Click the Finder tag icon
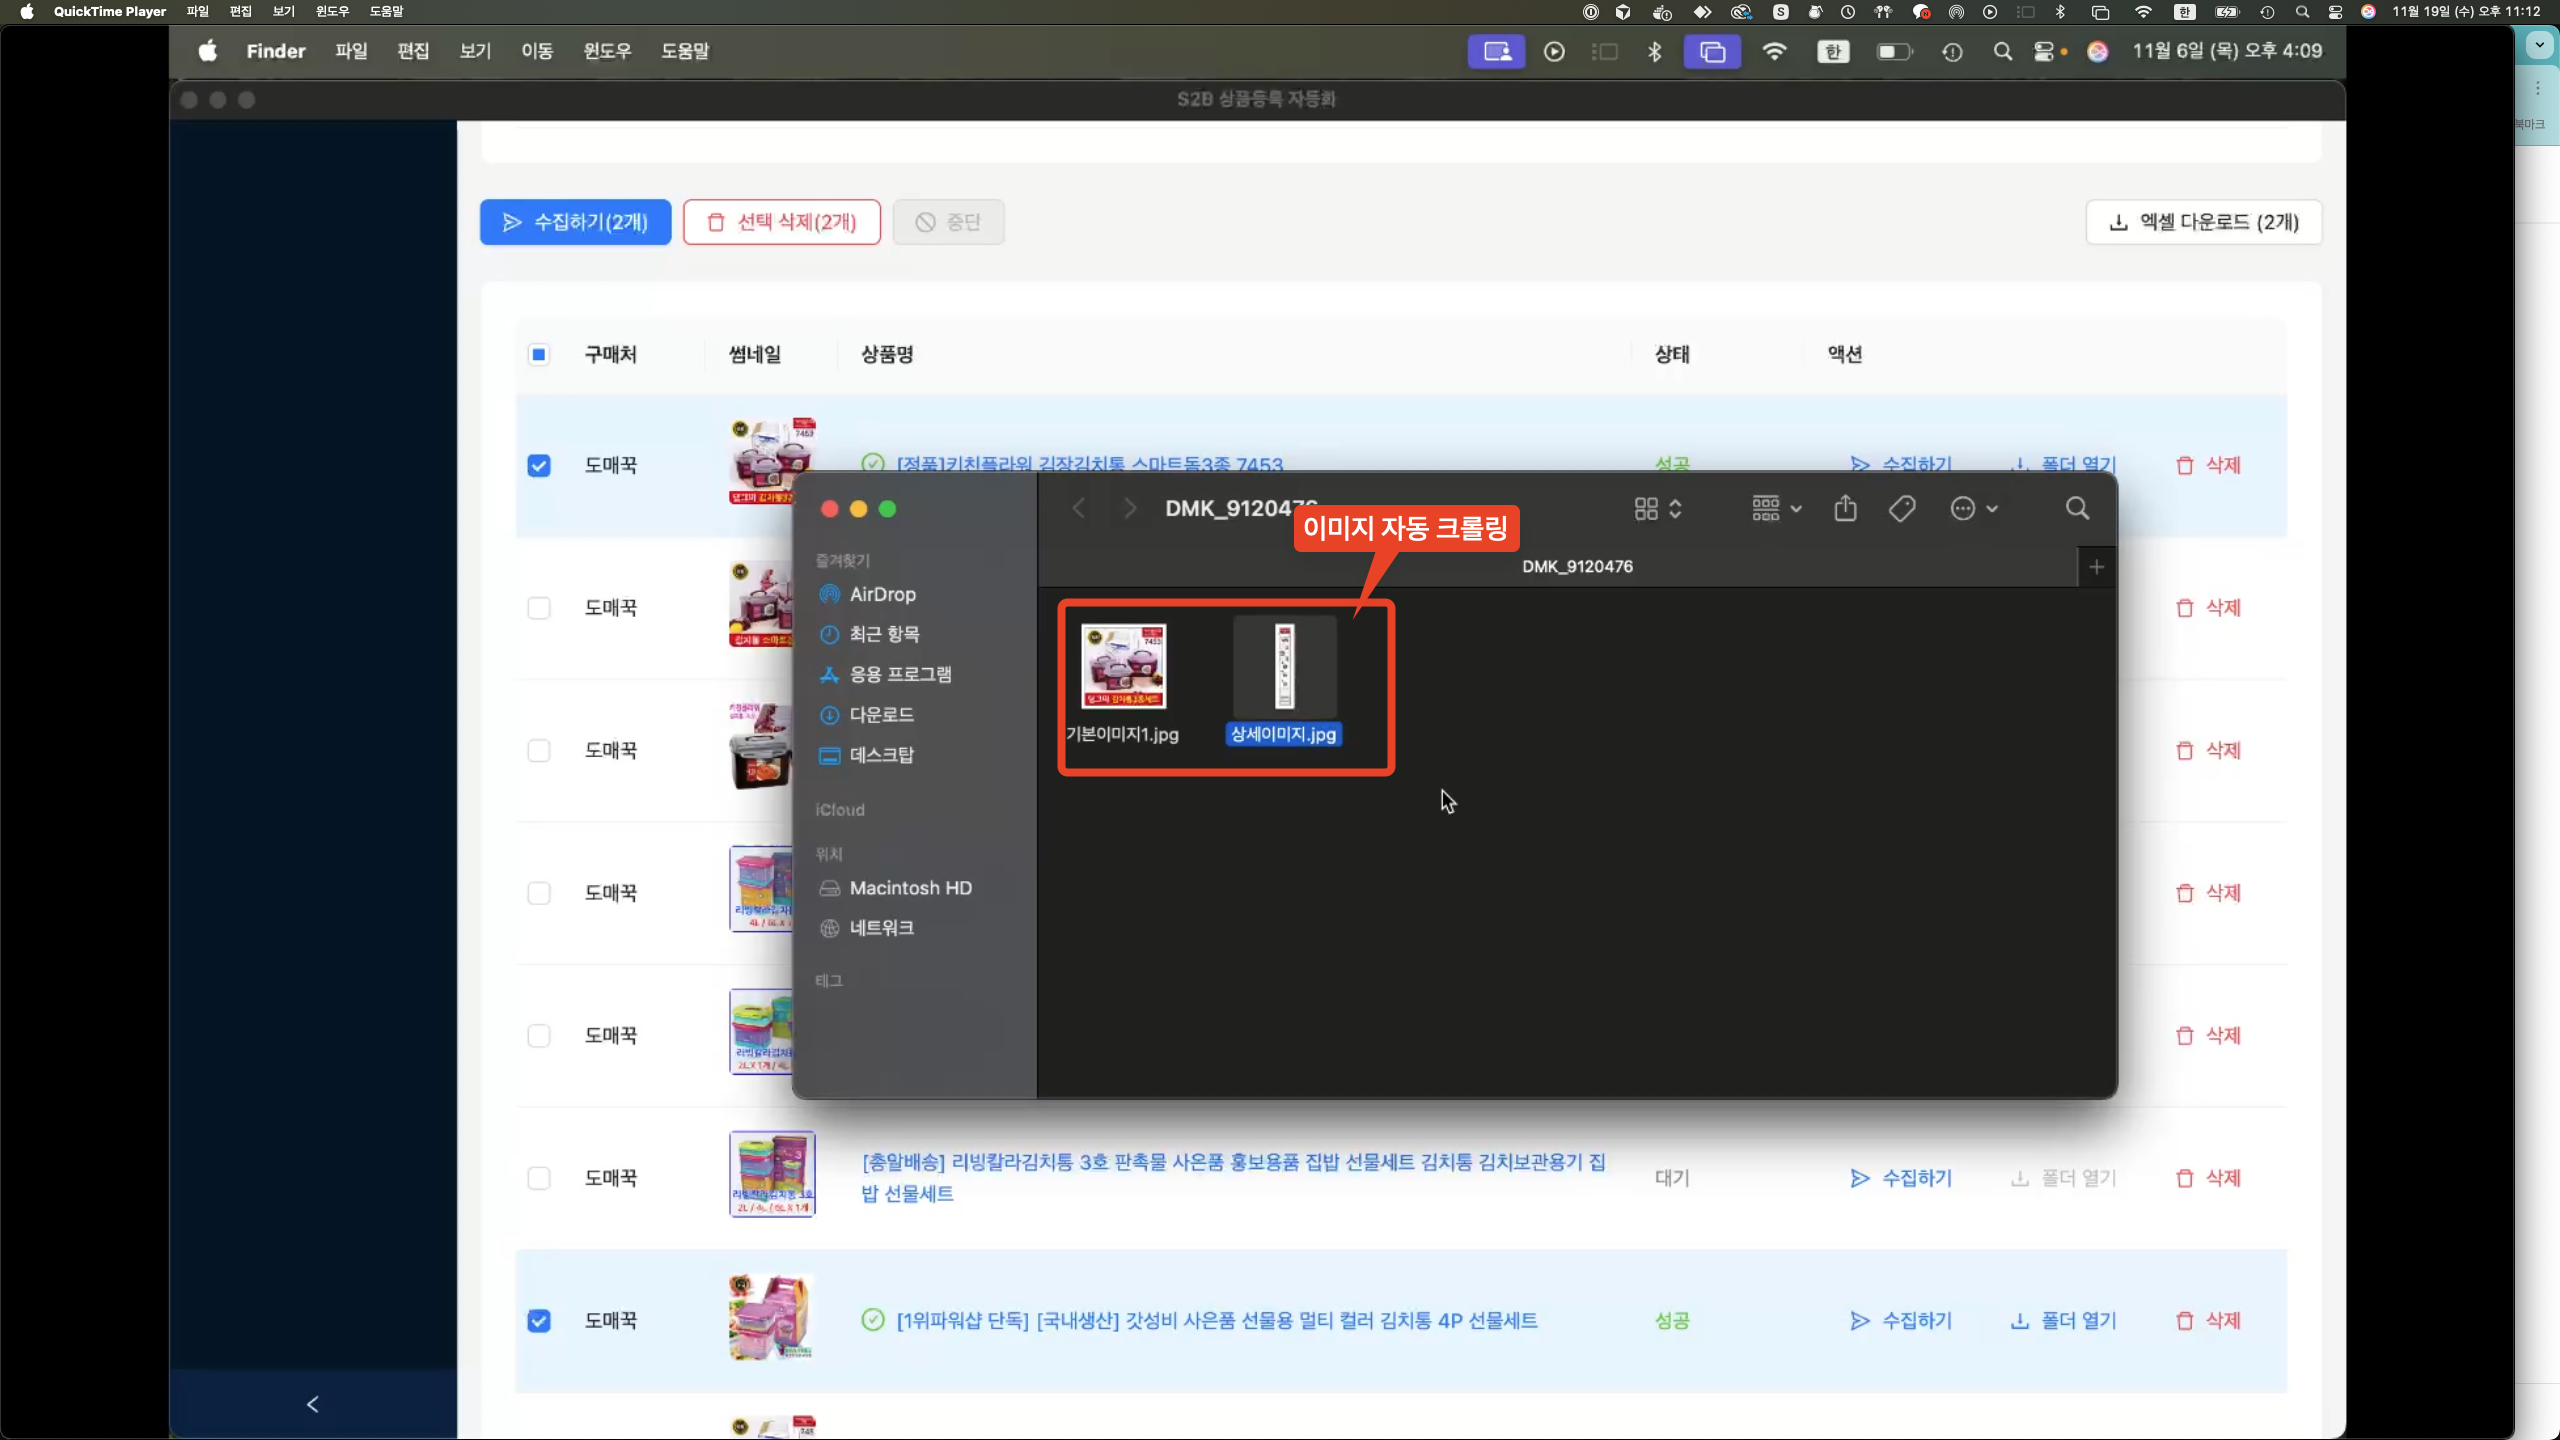 (x=1901, y=509)
